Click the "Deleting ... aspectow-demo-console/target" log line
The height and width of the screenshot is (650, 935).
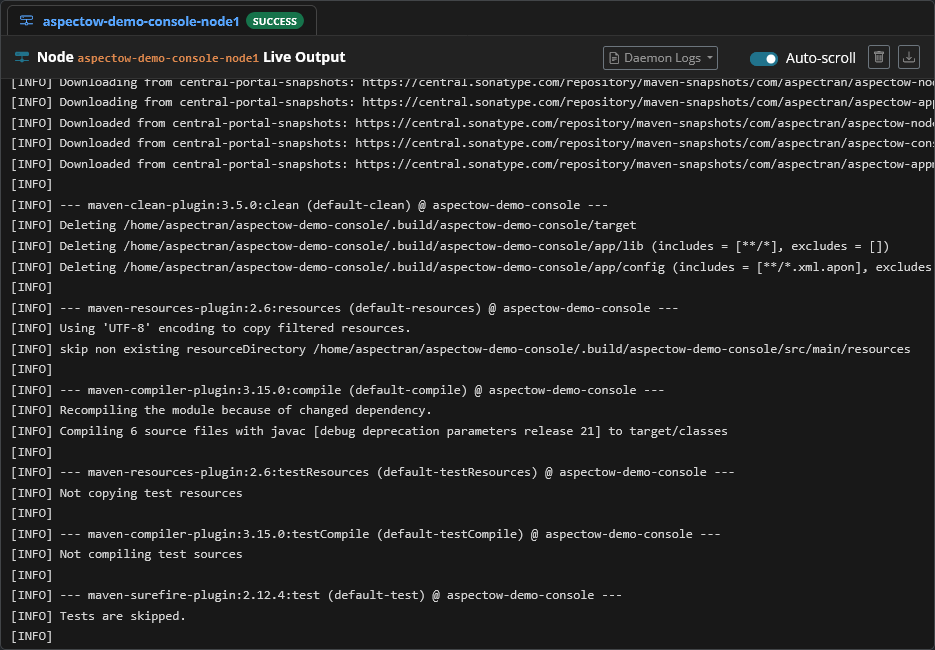pyautogui.click(x=324, y=225)
